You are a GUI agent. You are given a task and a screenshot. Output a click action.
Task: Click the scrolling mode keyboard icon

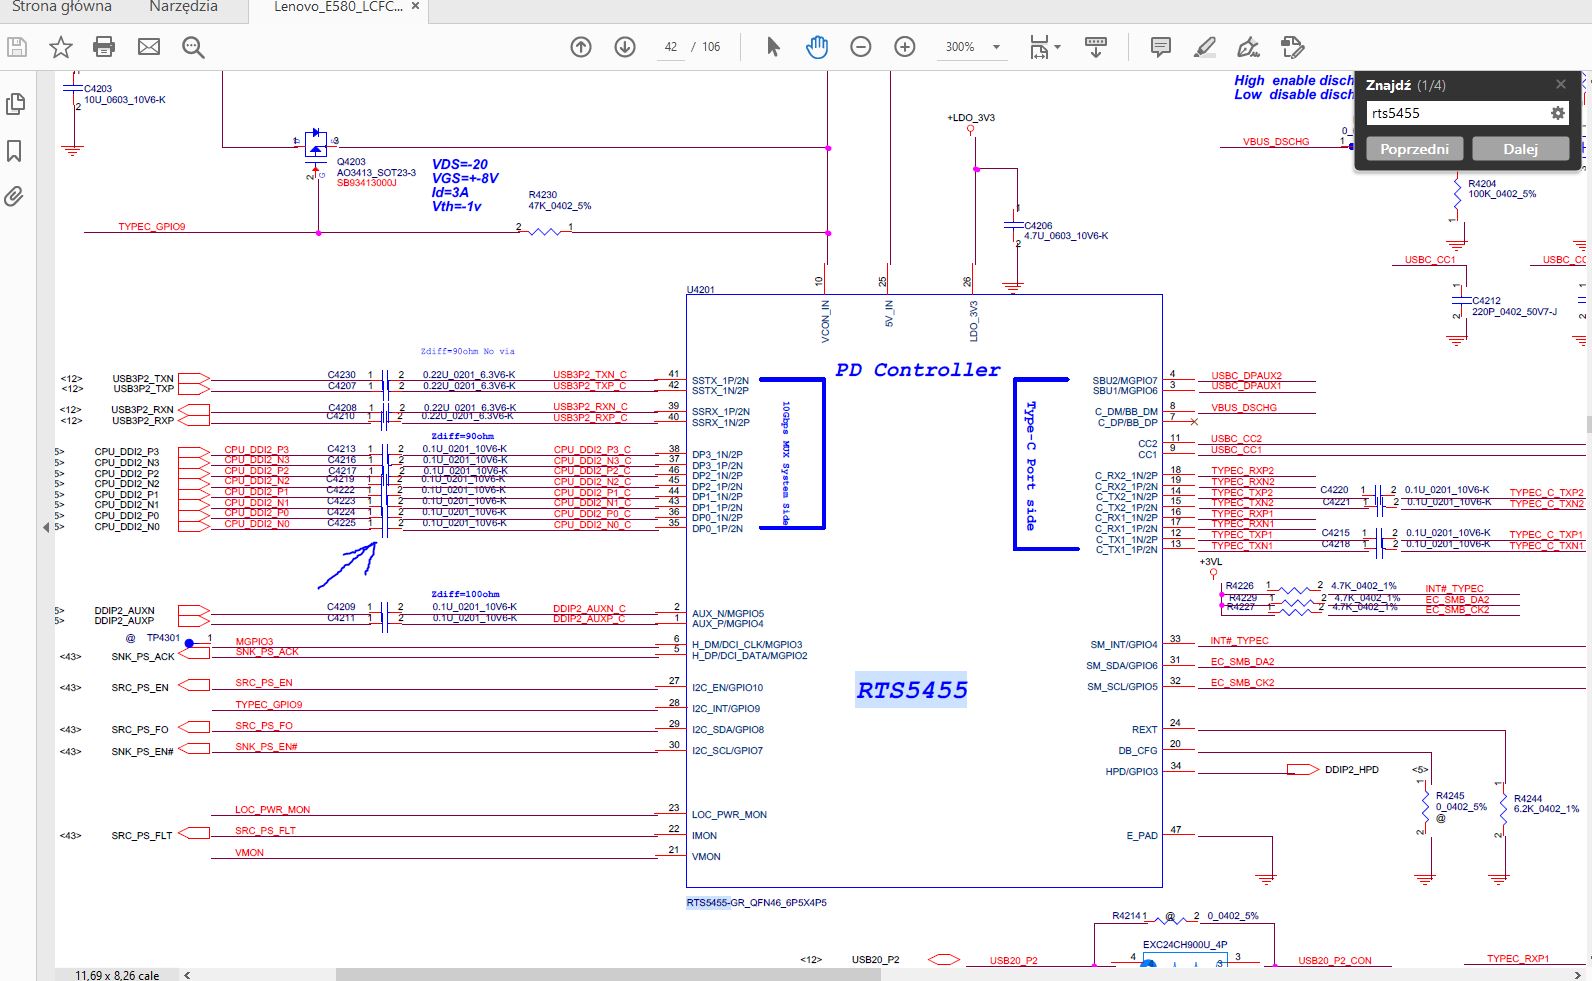click(1096, 47)
